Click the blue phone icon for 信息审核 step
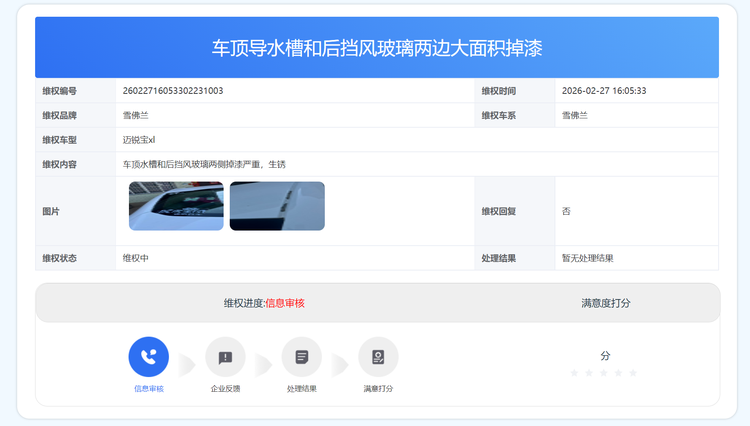Image resolution: width=750 pixels, height=426 pixels. (148, 357)
